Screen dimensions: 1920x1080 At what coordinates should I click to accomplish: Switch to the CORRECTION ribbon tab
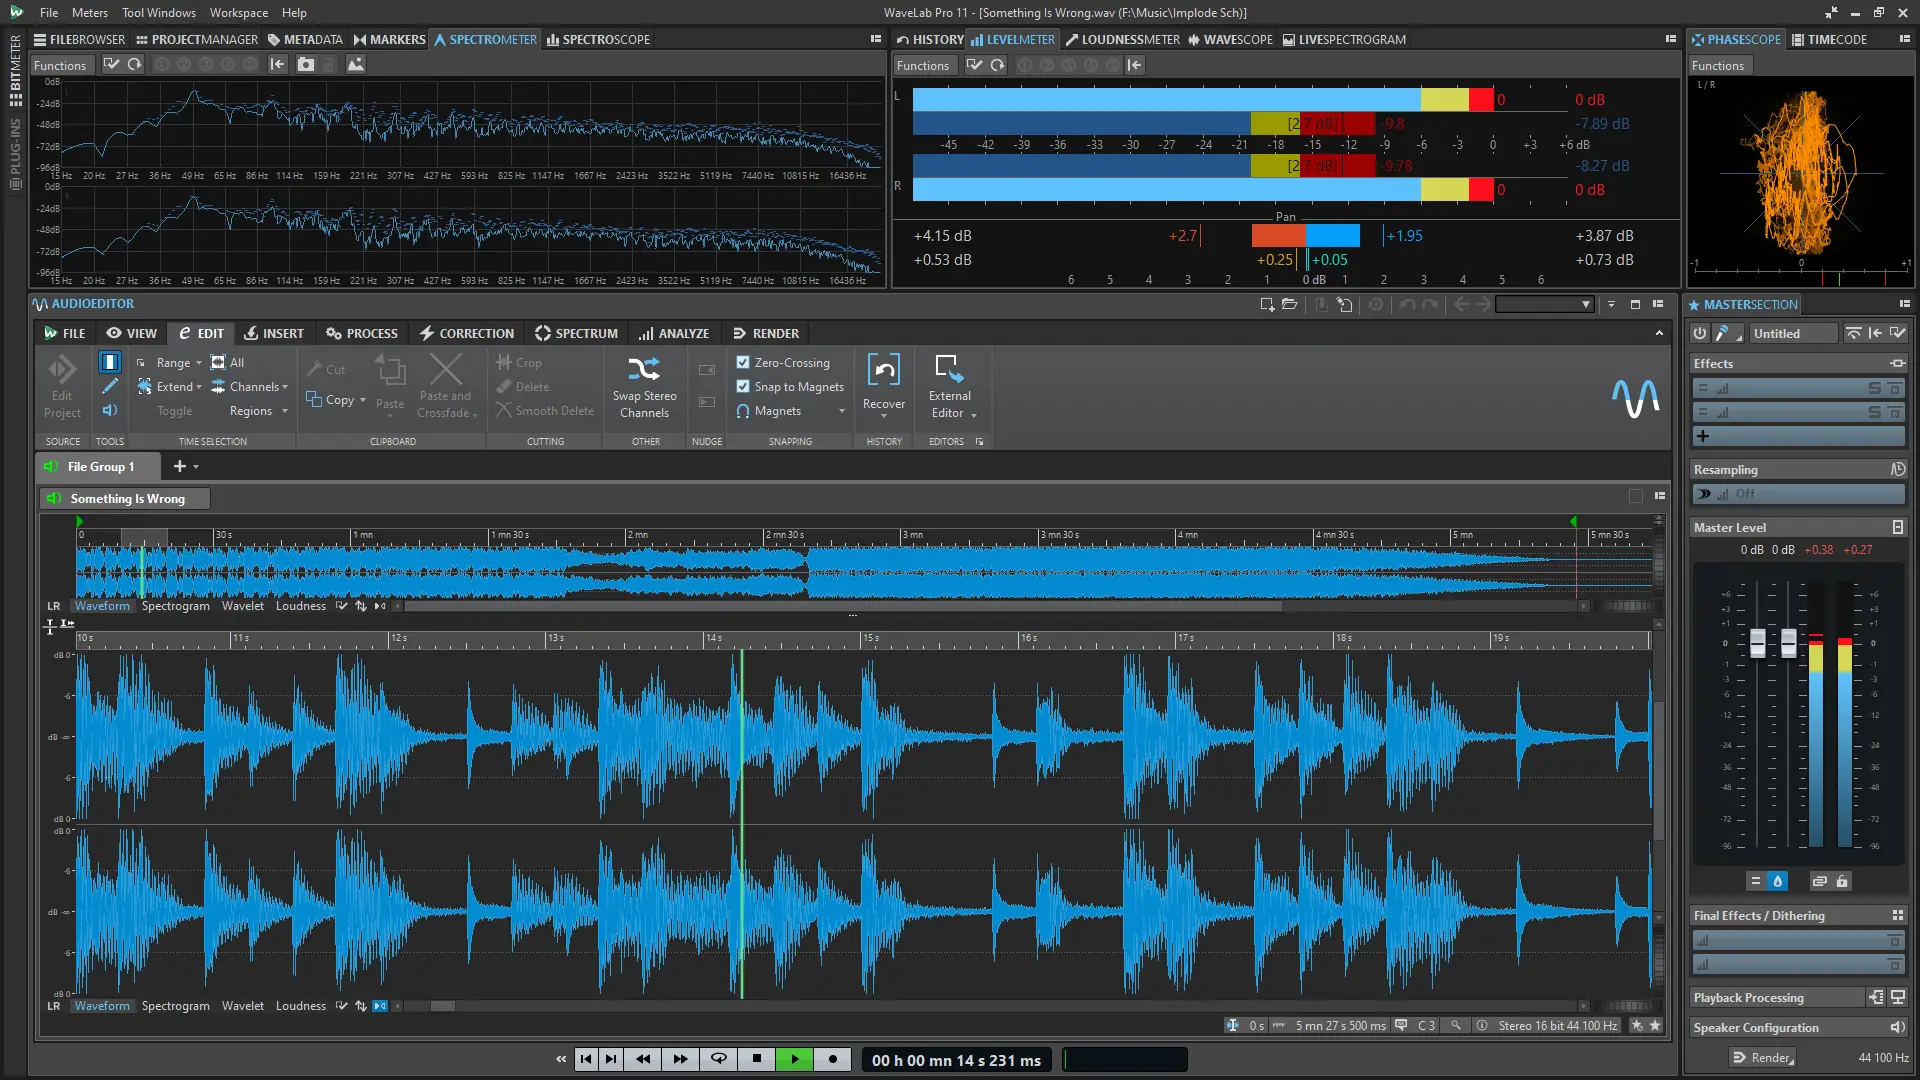pyautogui.click(x=466, y=333)
